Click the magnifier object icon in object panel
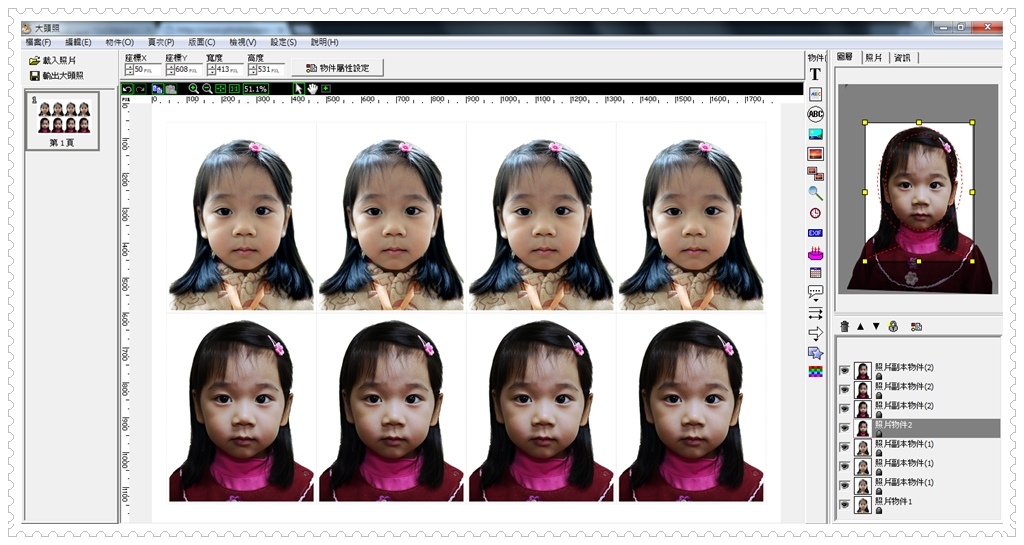 816,193
